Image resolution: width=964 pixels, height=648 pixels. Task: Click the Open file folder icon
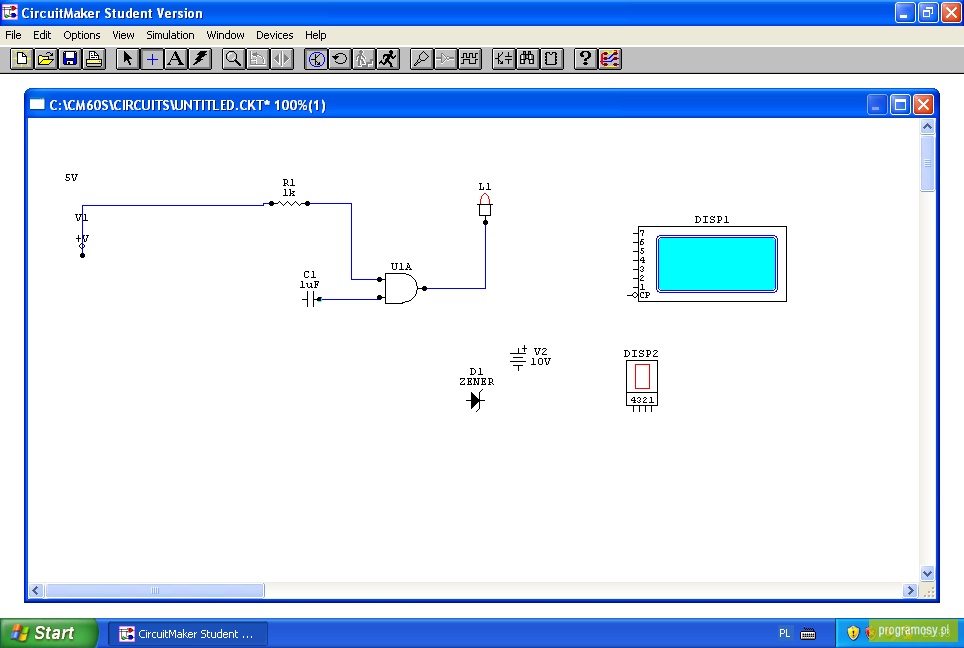coord(45,59)
